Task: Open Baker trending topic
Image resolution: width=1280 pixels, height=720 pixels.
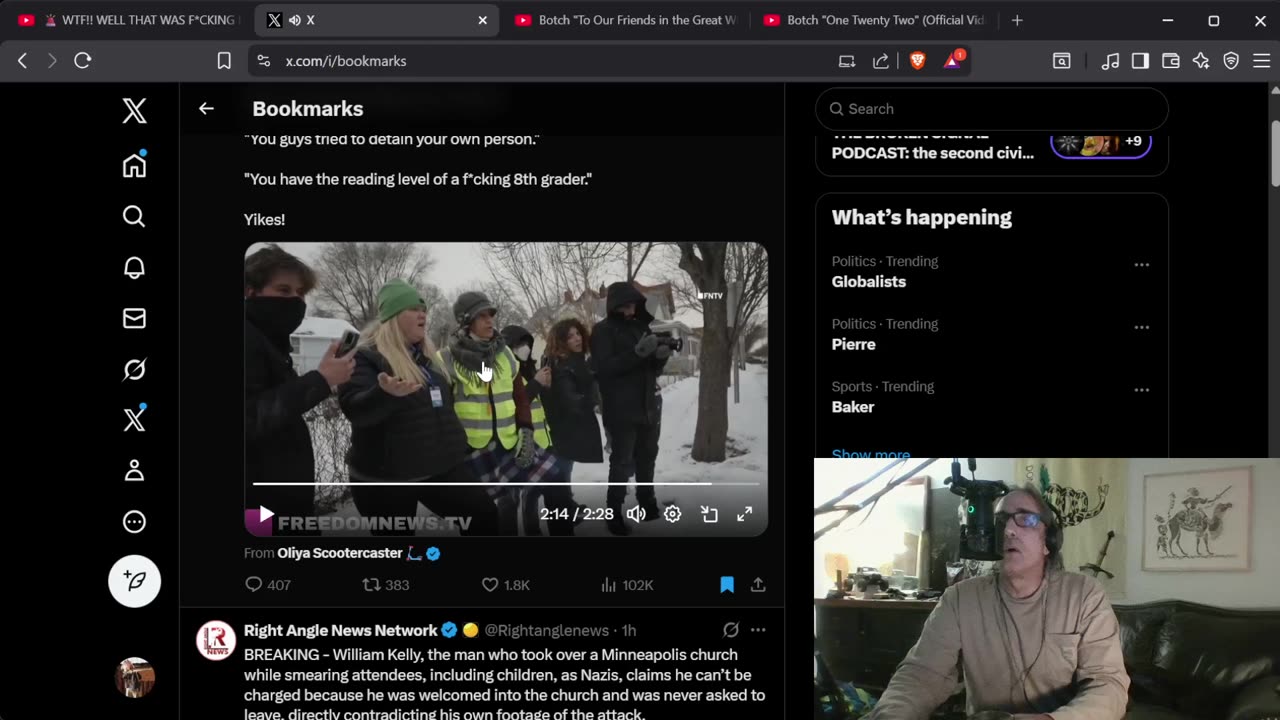Action: 853,407
